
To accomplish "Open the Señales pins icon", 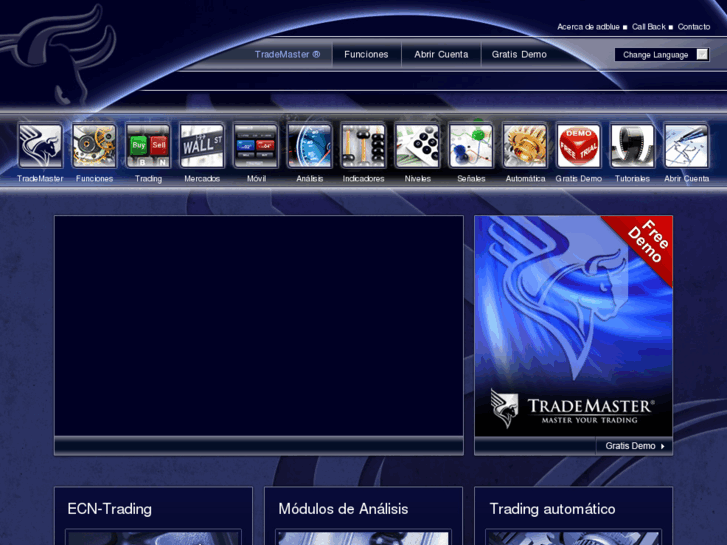I will 471,146.
